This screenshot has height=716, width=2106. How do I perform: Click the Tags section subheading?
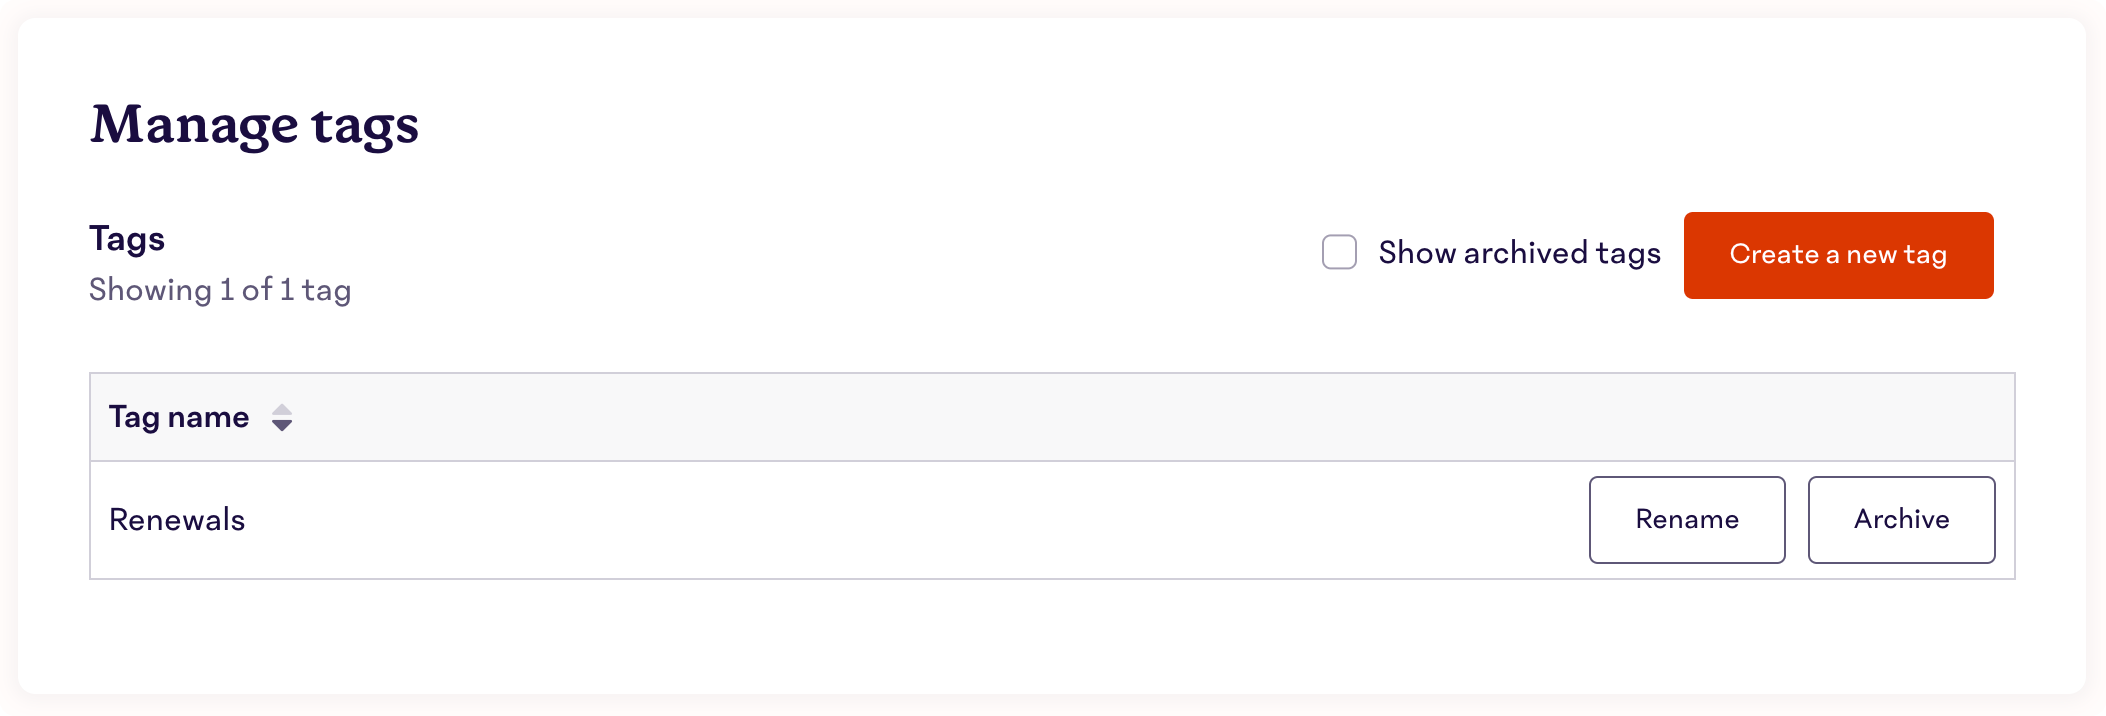(127, 239)
